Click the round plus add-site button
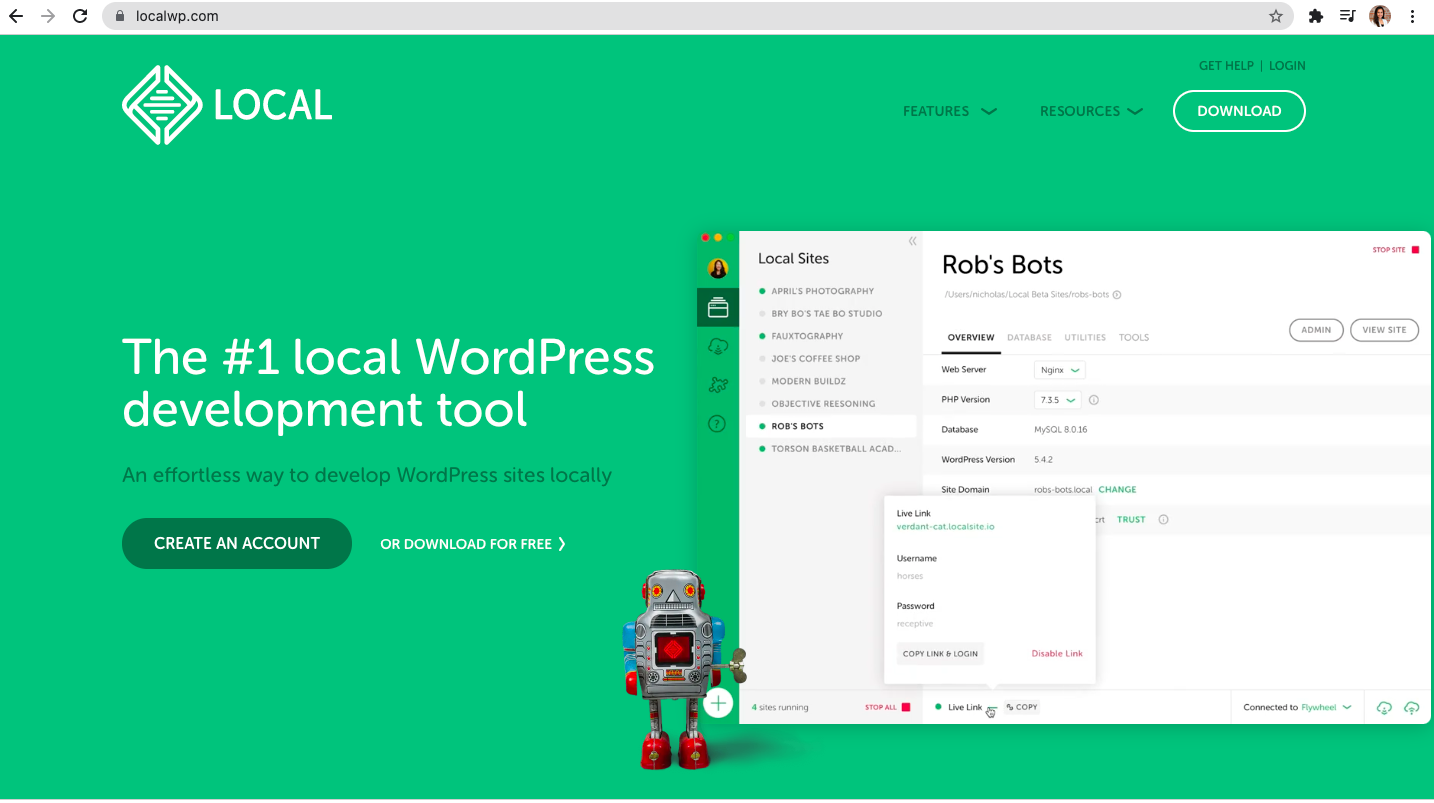 pos(718,703)
